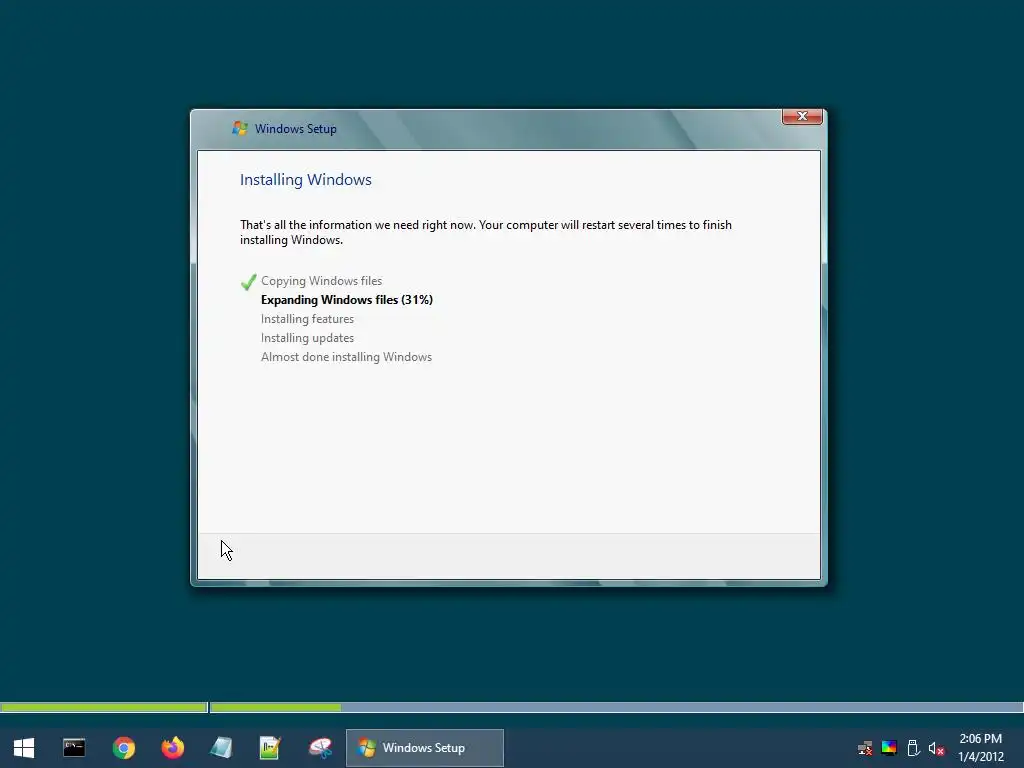This screenshot has width=1024, height=768.
Task: Click the colorful display tray icon
Action: pos(889,748)
